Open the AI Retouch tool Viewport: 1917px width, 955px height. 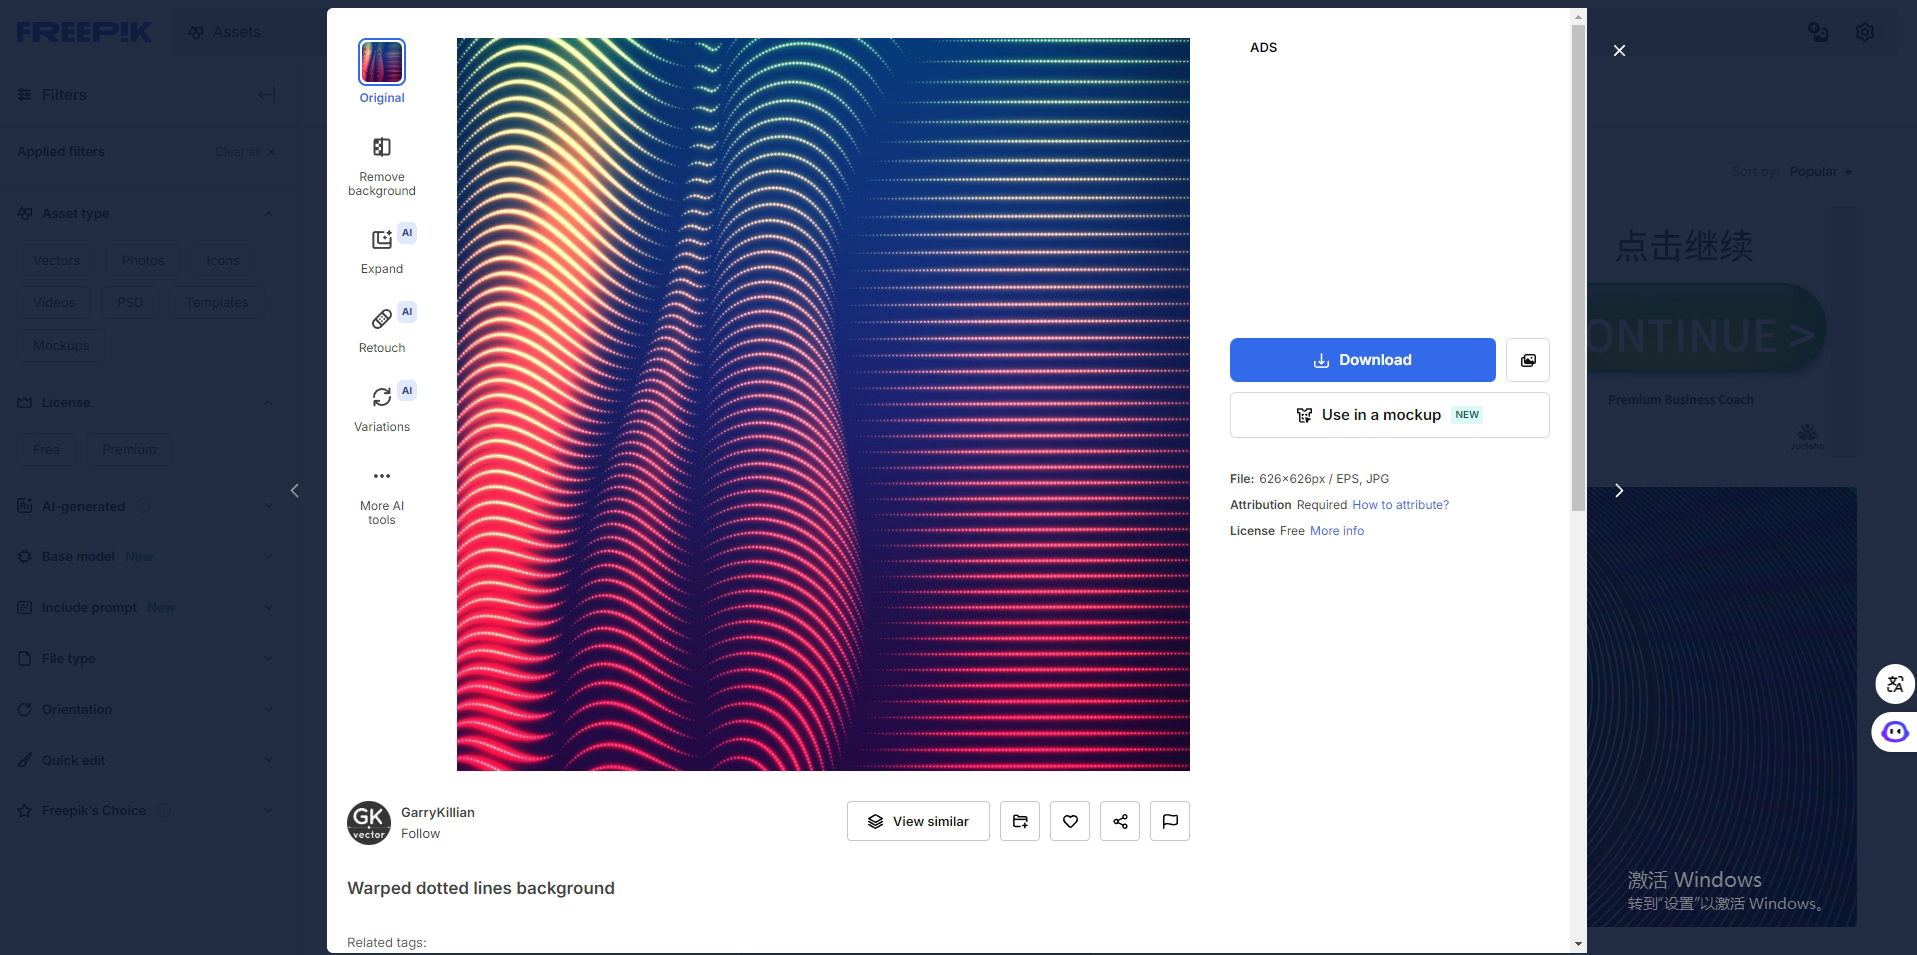(x=382, y=328)
